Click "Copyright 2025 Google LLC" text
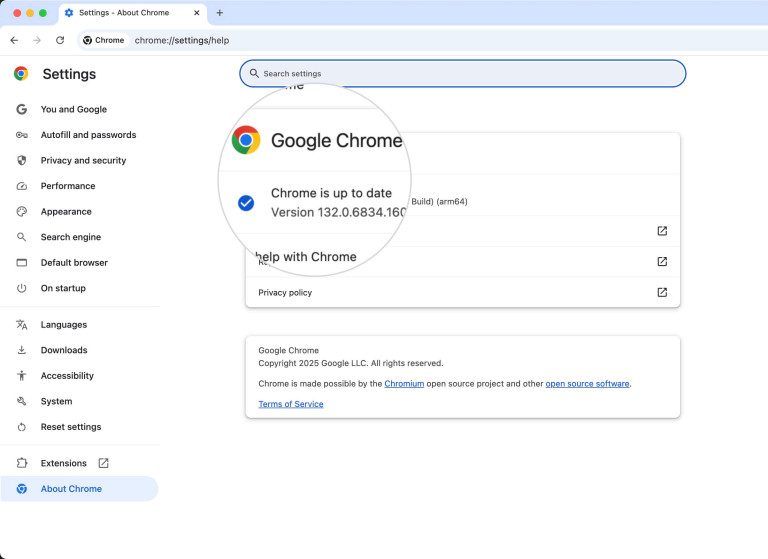 pos(313,363)
